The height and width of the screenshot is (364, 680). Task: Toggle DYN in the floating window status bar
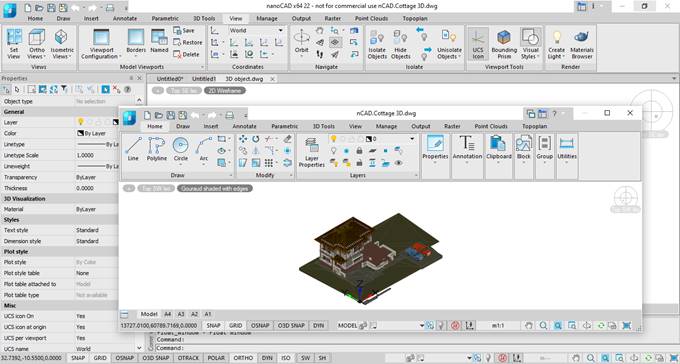(x=318, y=325)
